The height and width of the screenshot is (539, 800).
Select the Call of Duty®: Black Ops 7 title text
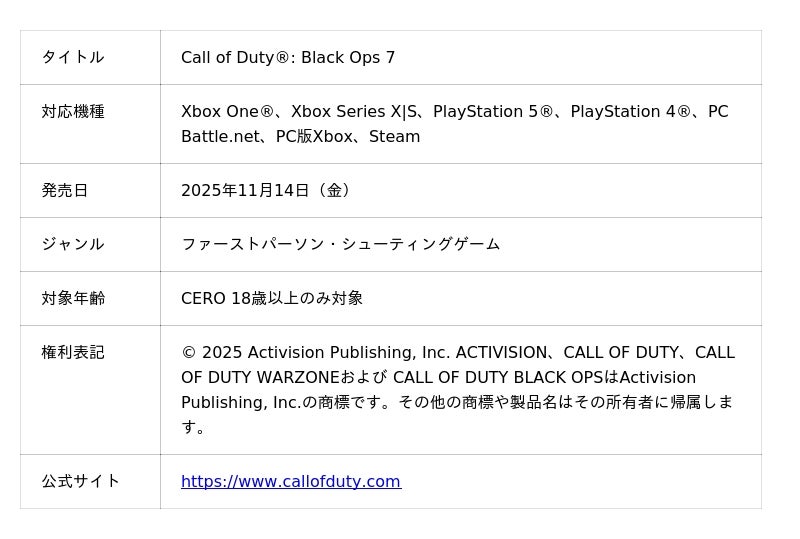click(288, 58)
